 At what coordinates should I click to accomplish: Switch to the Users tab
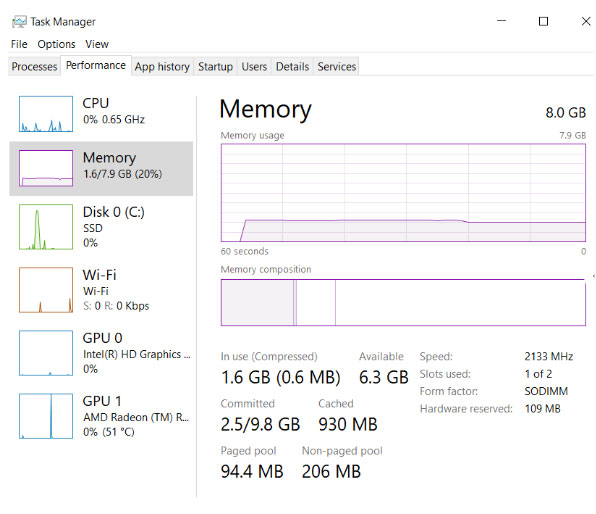254,67
